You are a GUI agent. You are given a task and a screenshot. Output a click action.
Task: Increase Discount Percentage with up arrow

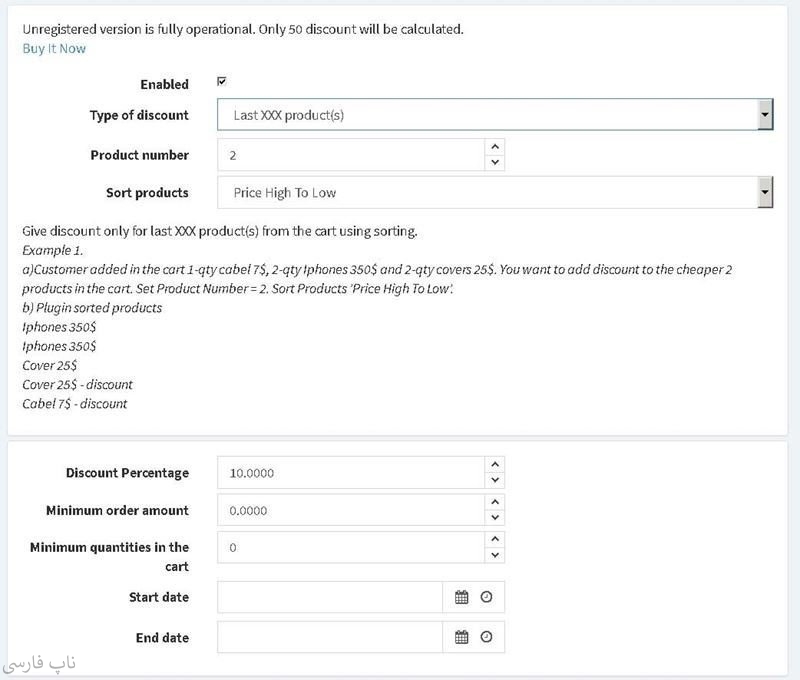(494, 465)
